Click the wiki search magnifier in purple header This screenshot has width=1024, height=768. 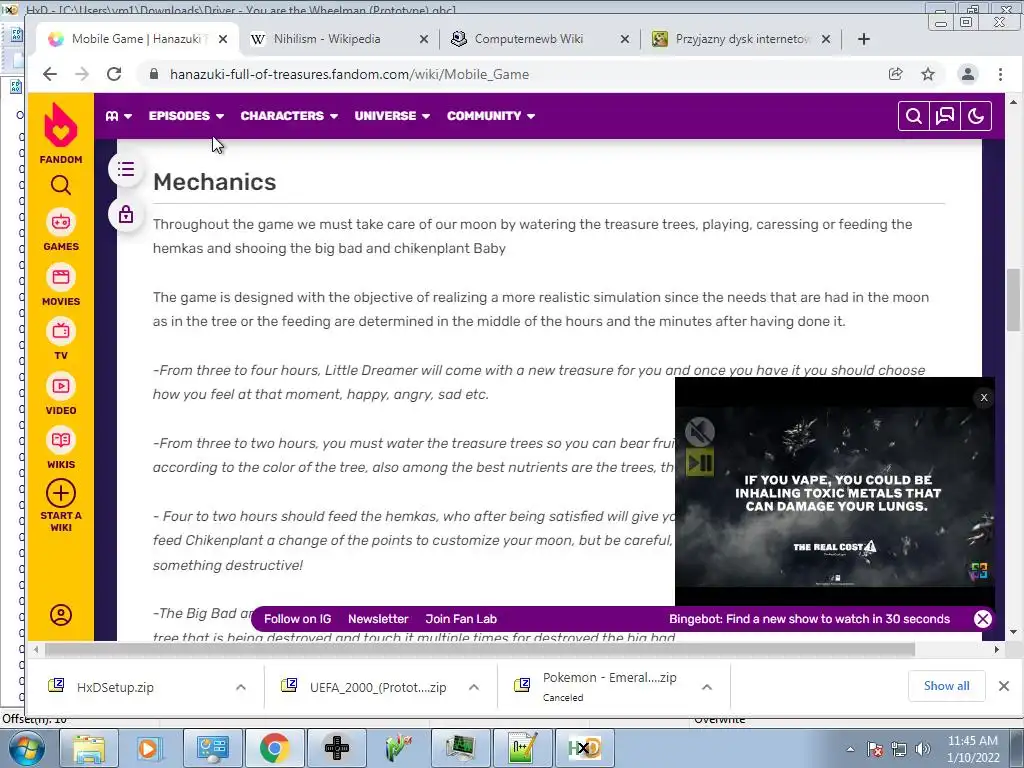click(x=914, y=116)
